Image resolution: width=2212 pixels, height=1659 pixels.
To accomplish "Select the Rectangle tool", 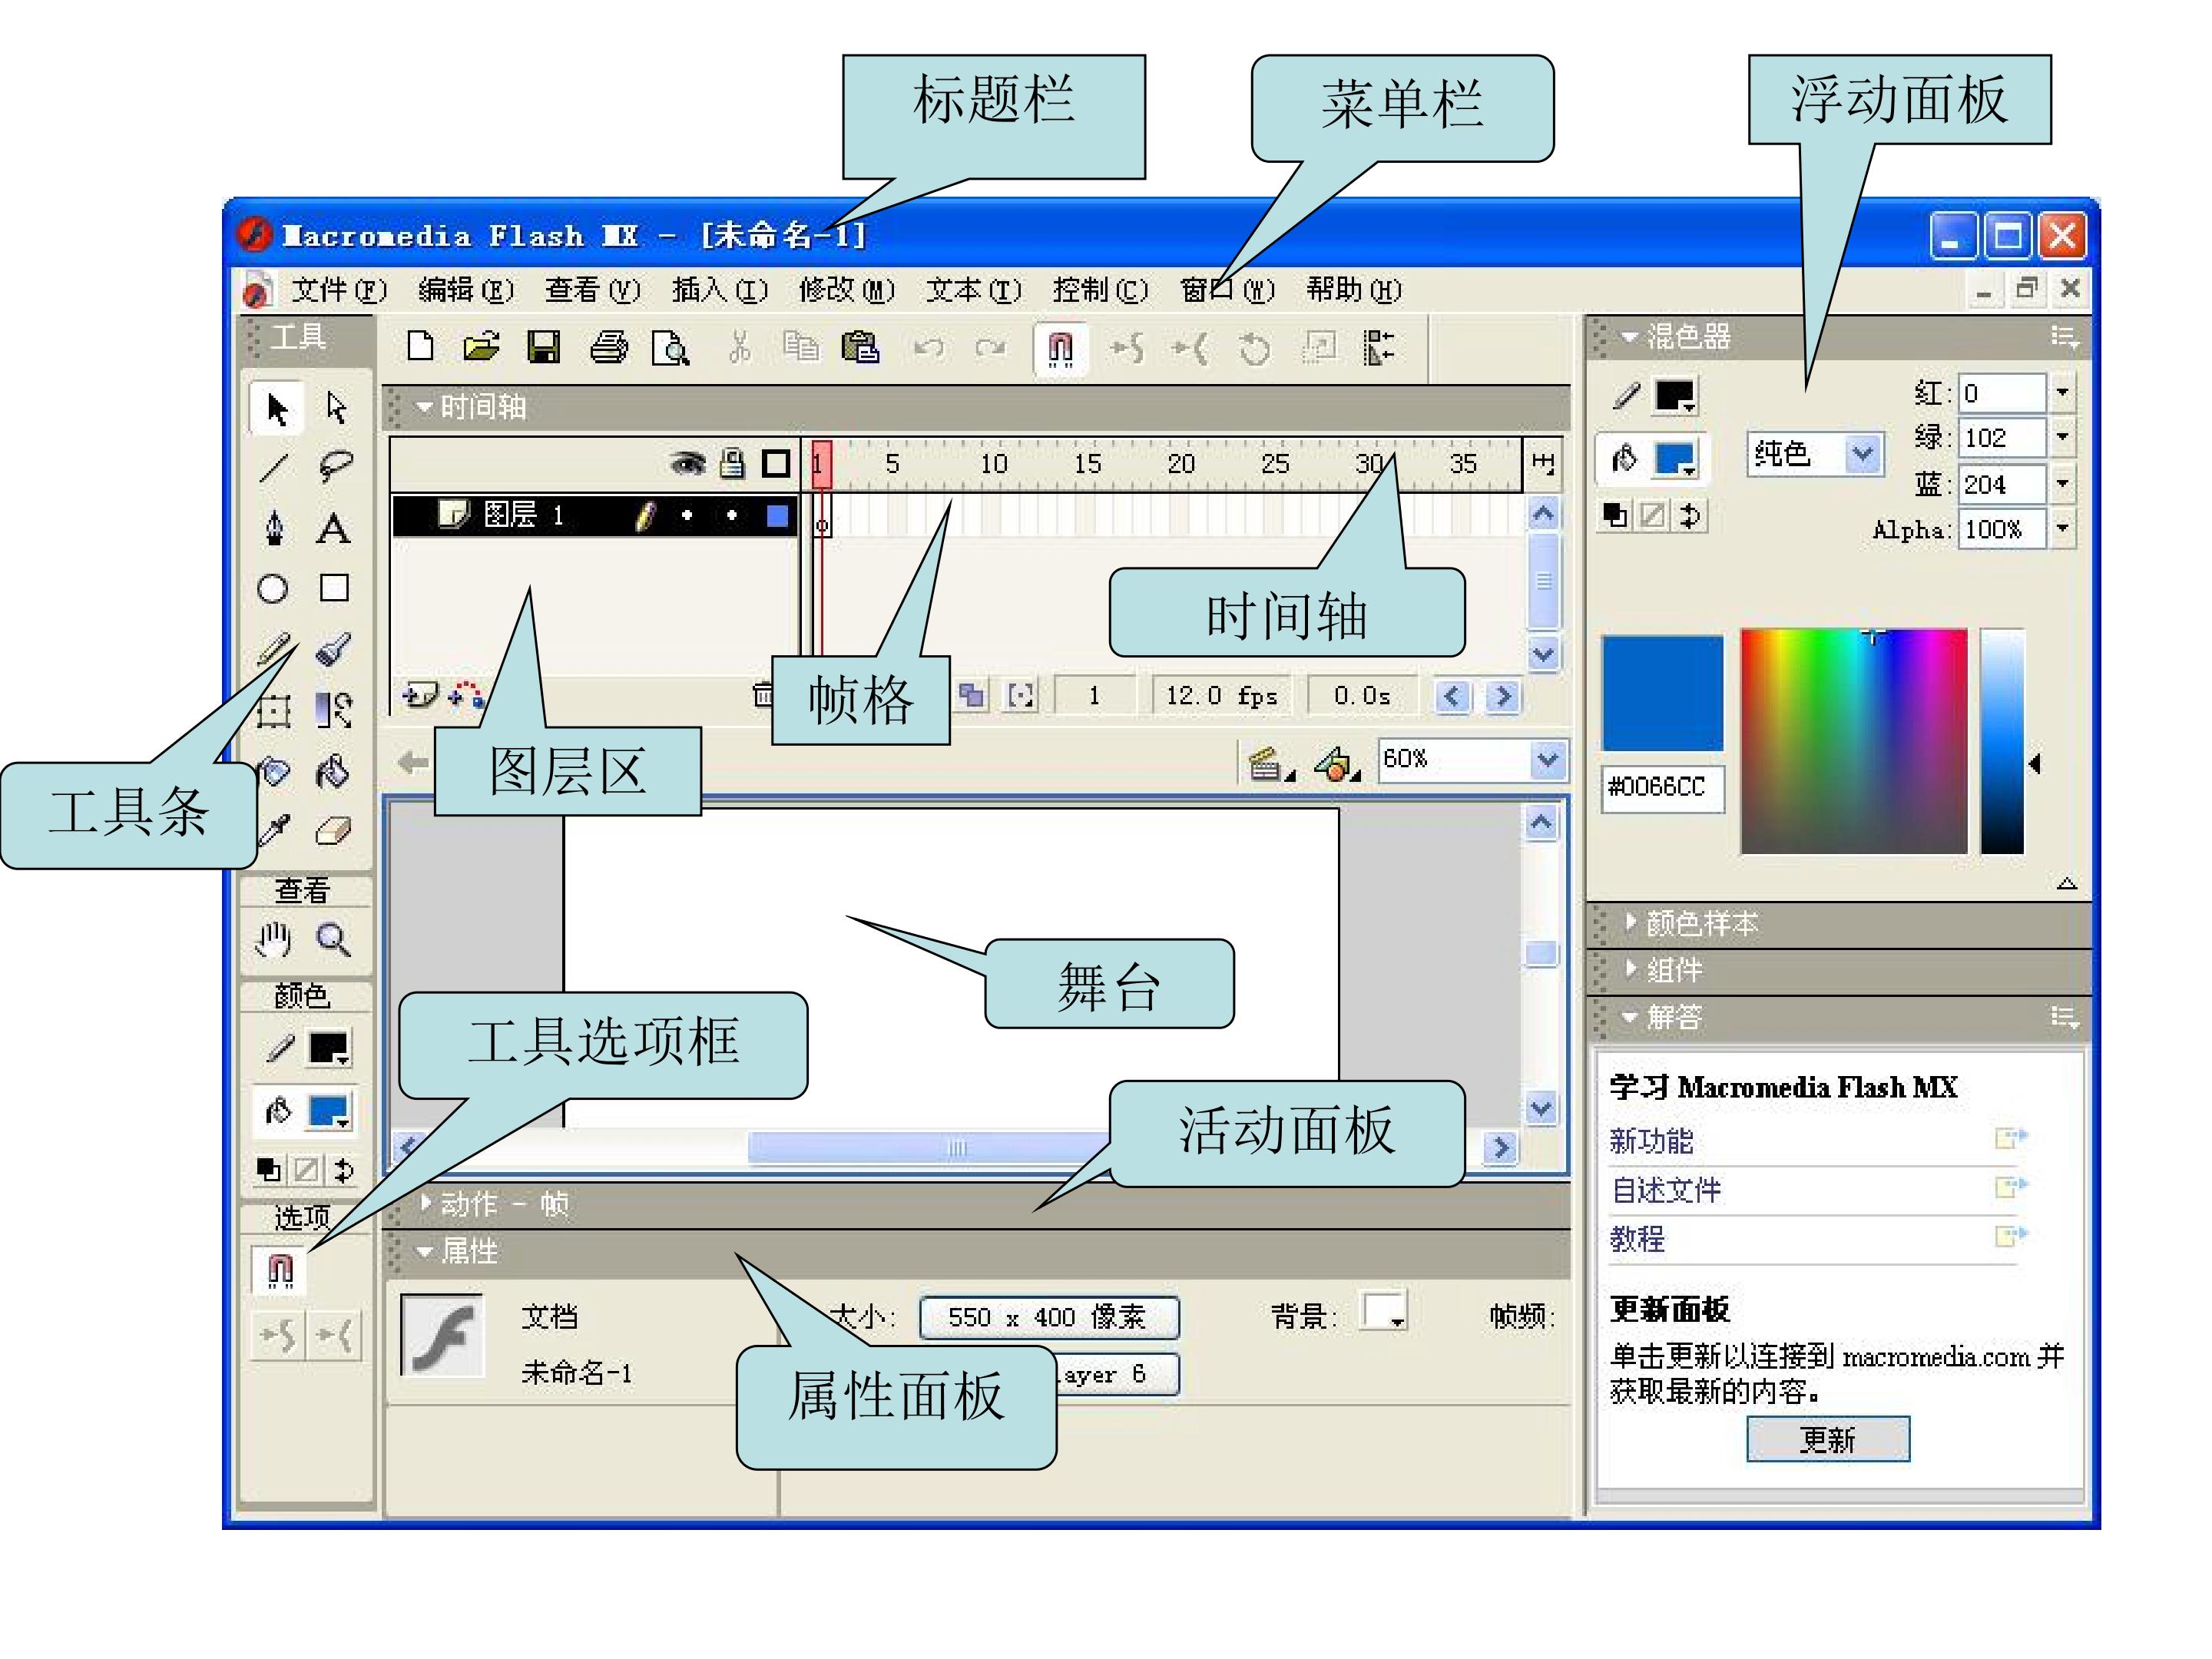I will (334, 587).
